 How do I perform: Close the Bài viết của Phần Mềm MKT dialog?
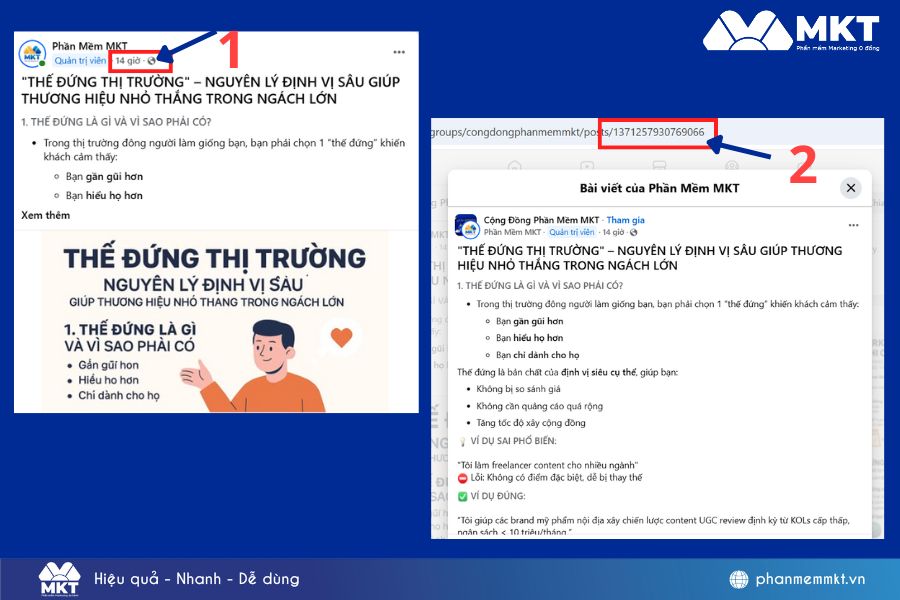[x=851, y=188]
